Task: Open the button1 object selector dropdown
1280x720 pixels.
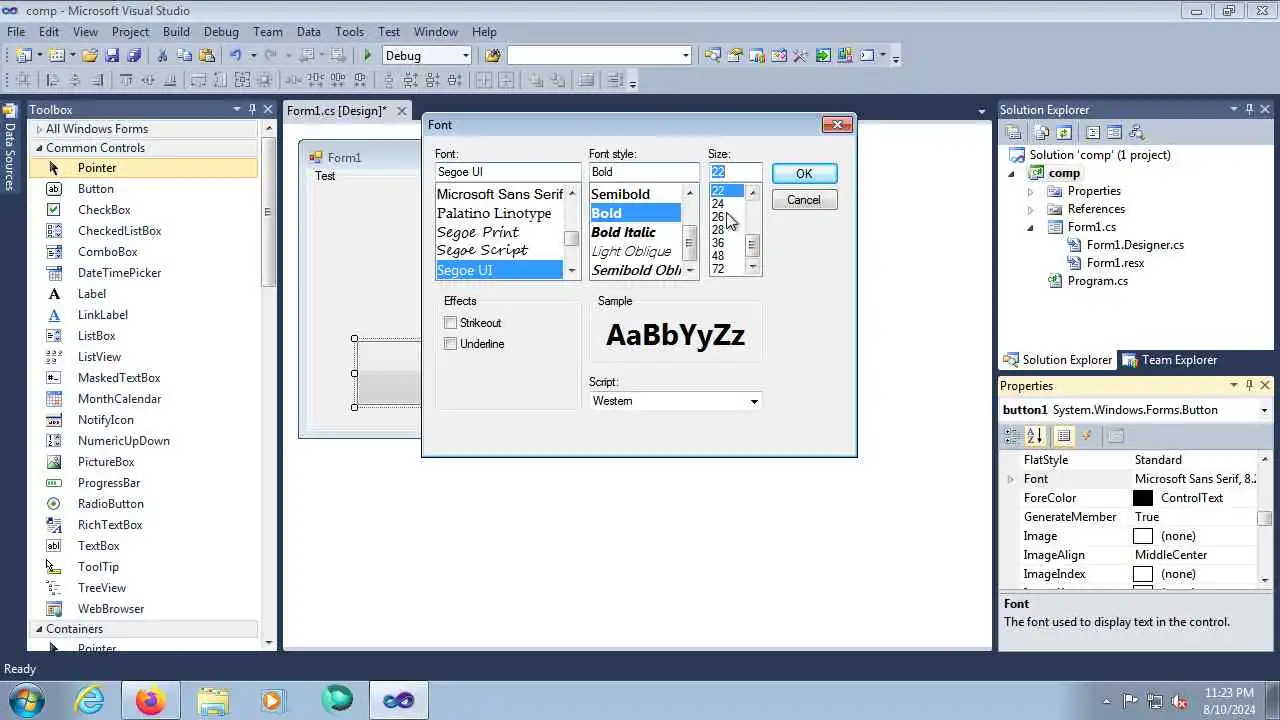Action: pyautogui.click(x=1264, y=410)
